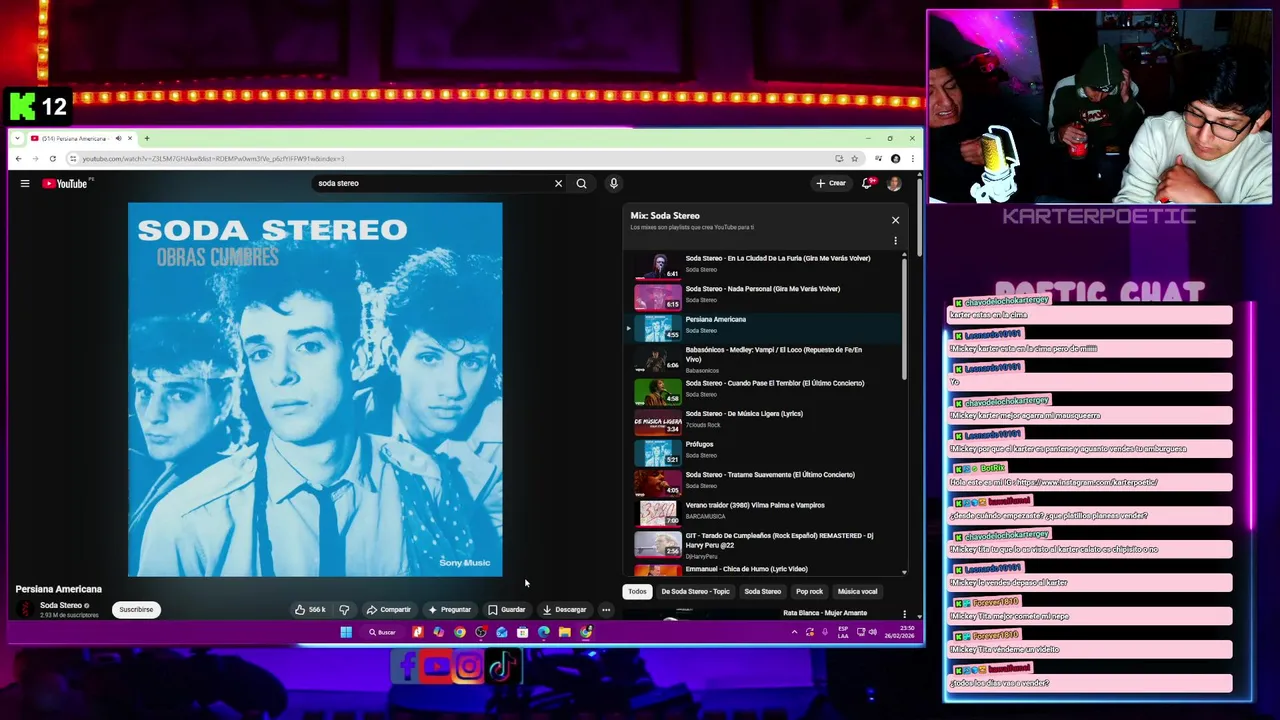Close the Mix: Soda Stereo playlist panel
The width and height of the screenshot is (1280, 720).
click(895, 220)
